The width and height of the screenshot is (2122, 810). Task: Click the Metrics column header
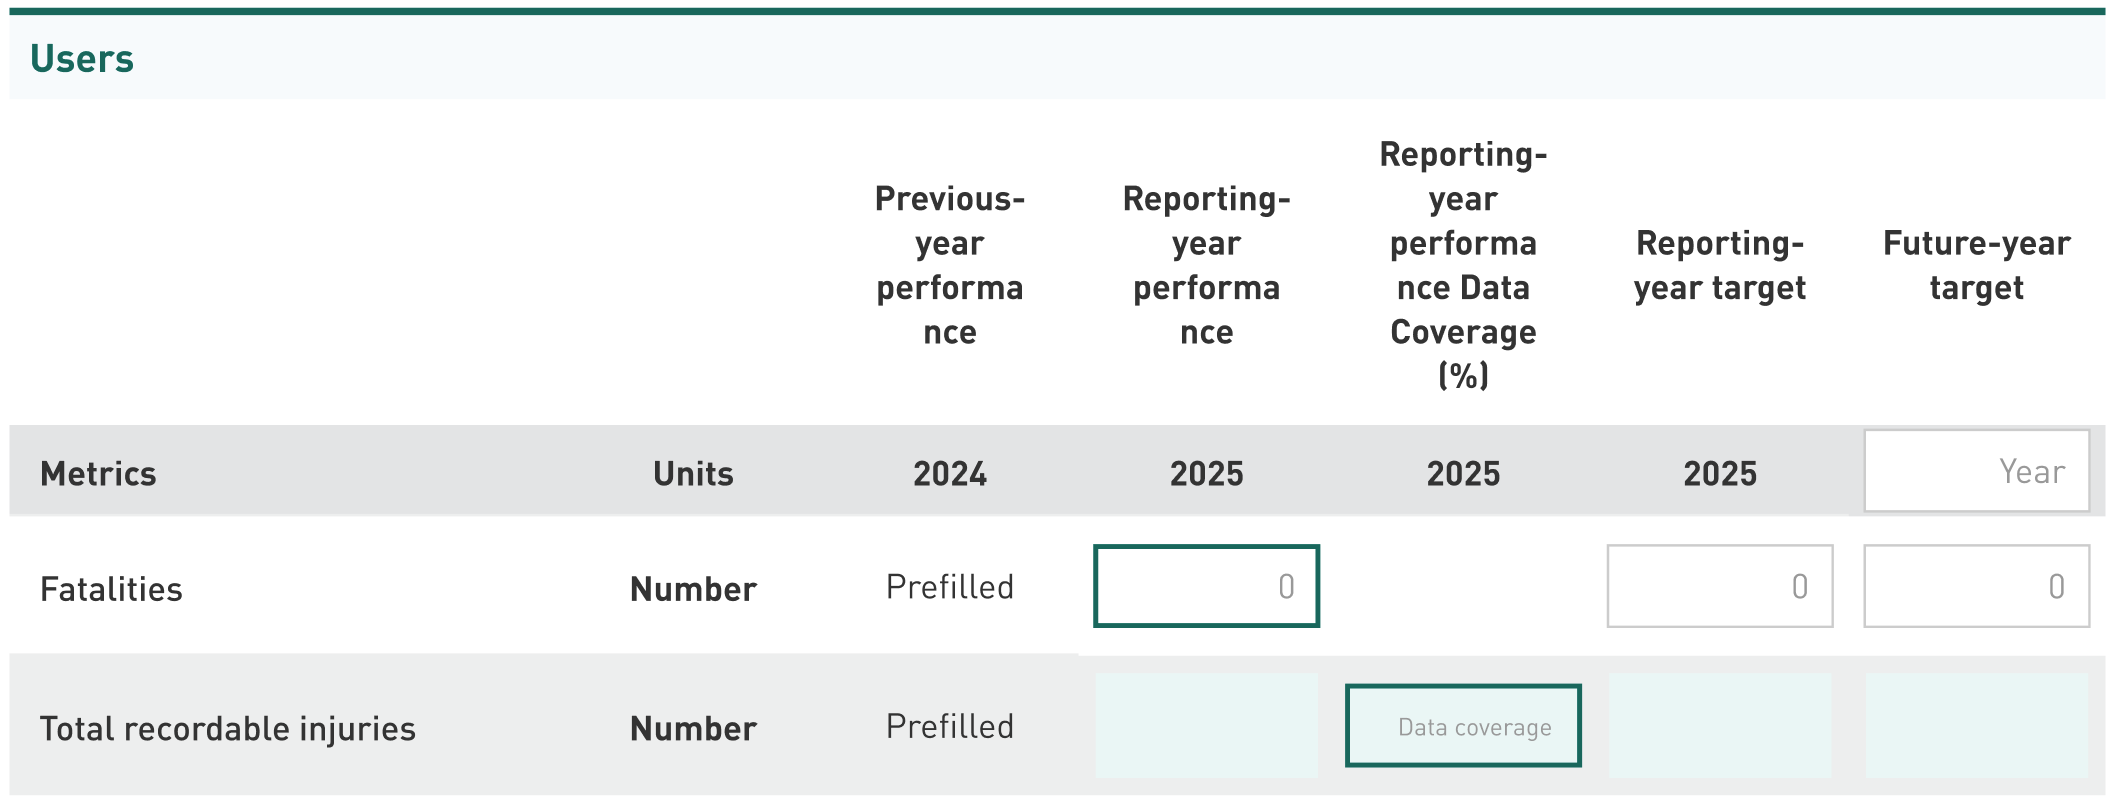click(98, 473)
